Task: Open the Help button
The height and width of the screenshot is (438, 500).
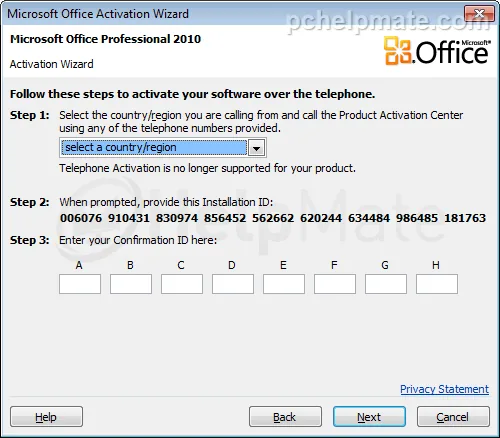Action: click(x=46, y=417)
